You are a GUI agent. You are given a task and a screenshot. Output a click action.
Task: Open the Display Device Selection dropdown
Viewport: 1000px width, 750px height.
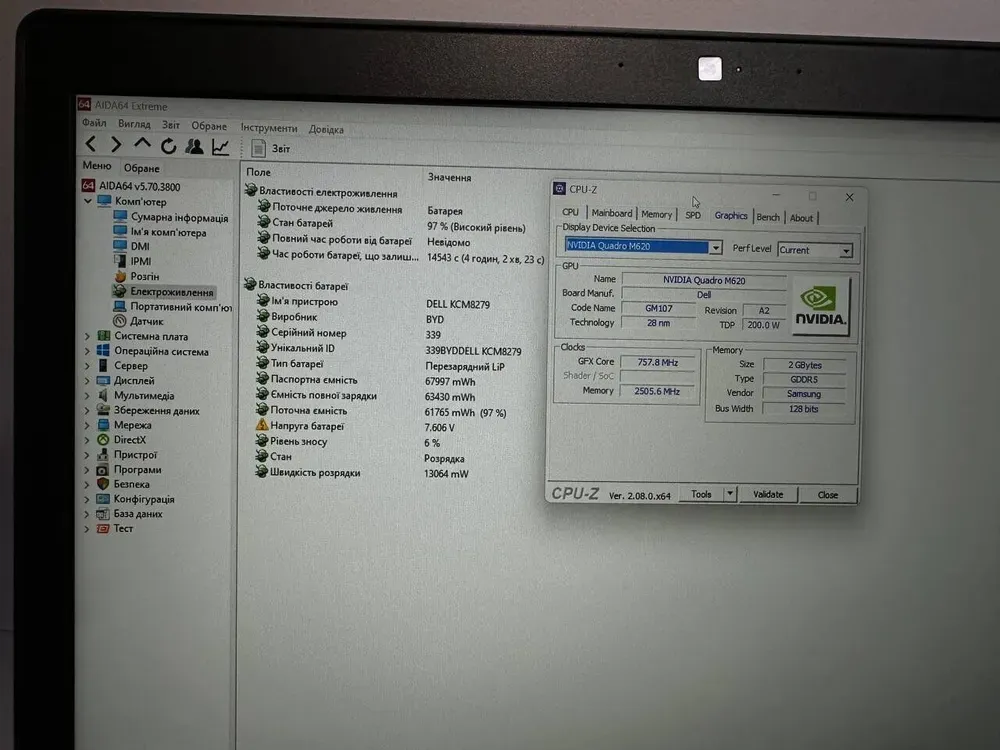[715, 248]
